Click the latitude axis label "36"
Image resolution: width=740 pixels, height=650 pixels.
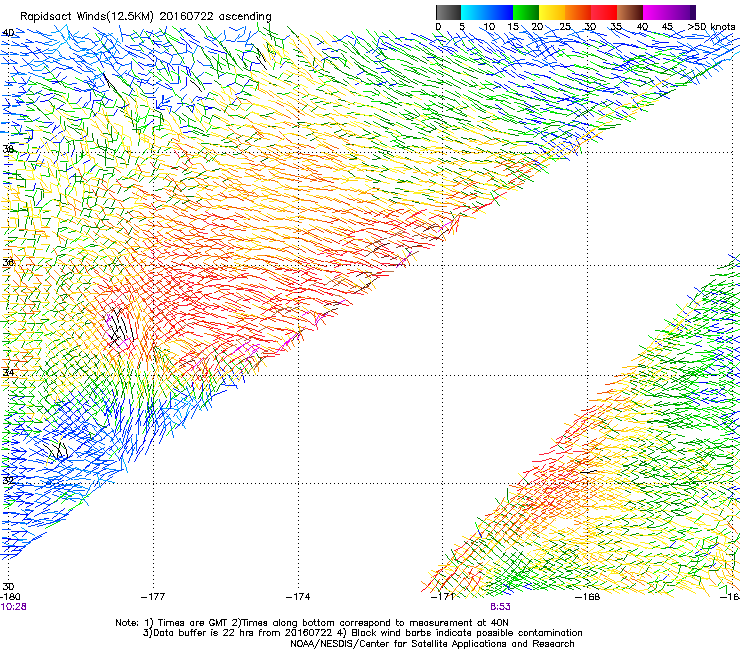(8, 262)
